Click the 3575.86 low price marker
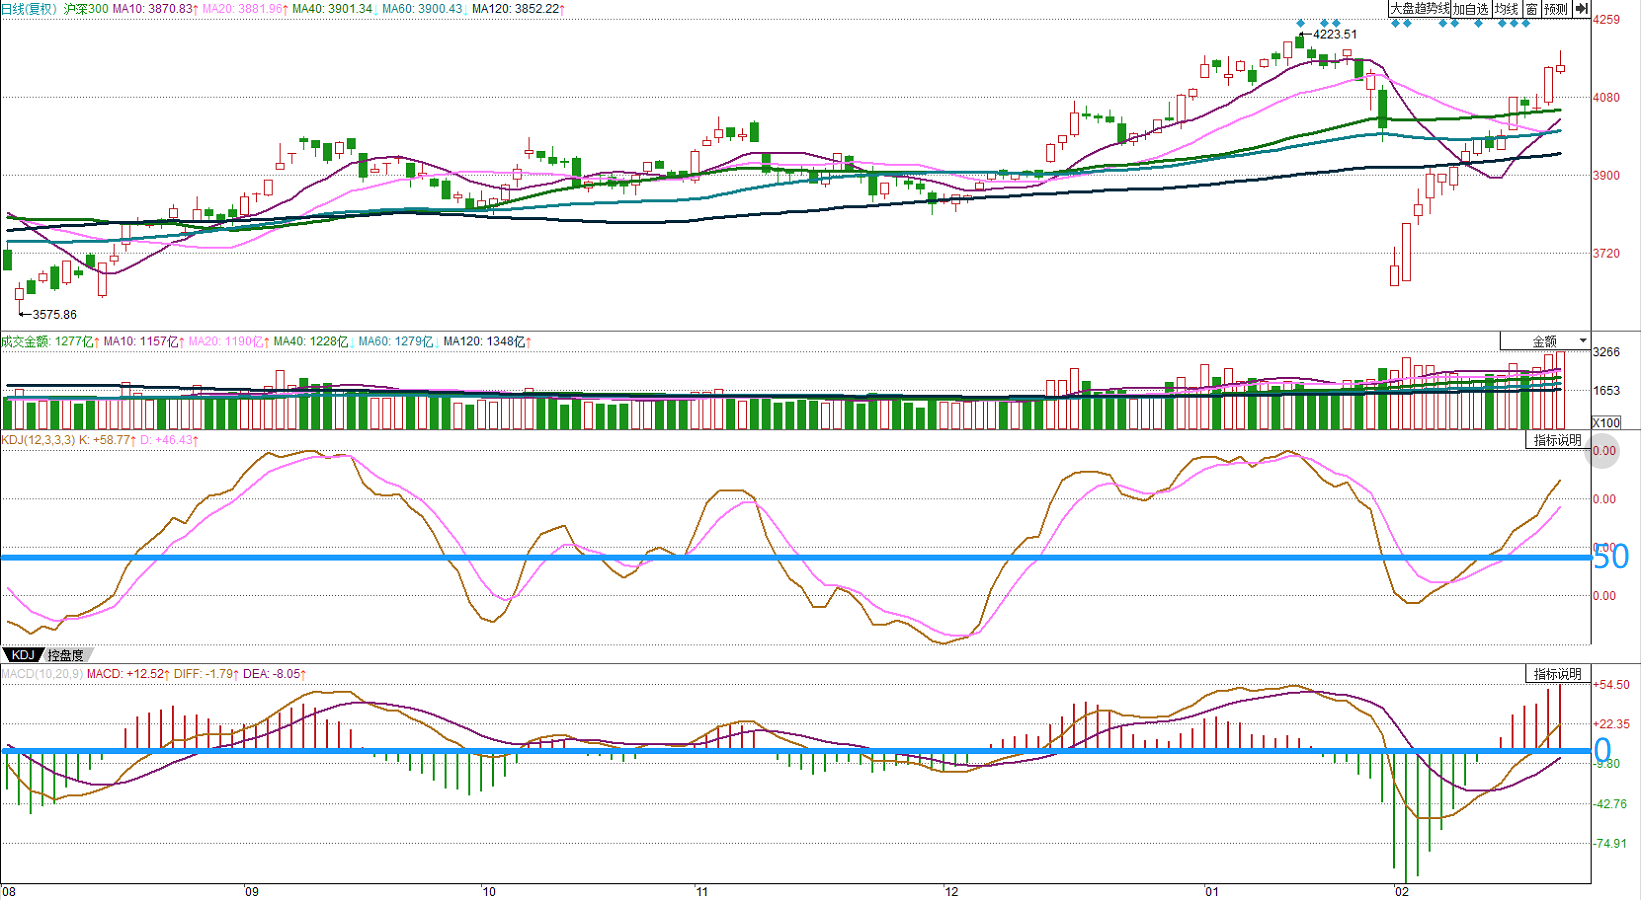 (x=54, y=314)
